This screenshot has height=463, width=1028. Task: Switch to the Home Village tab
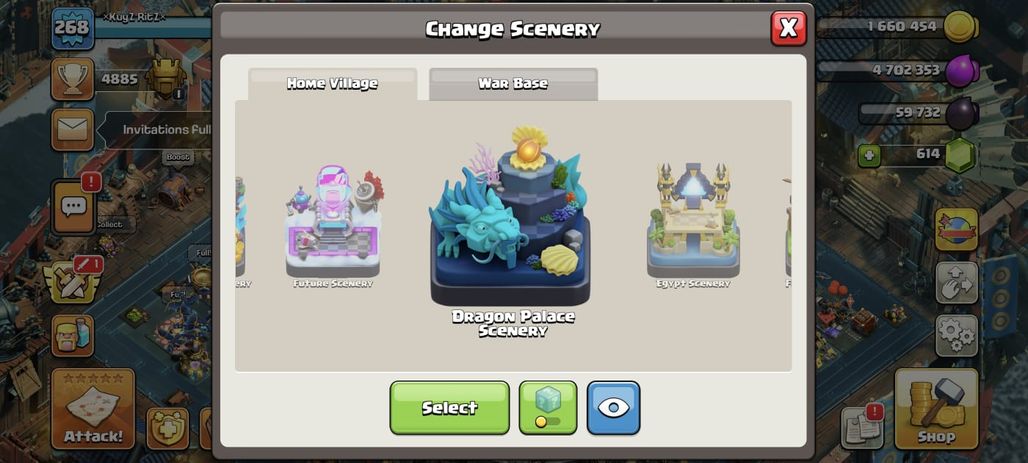[x=332, y=84]
